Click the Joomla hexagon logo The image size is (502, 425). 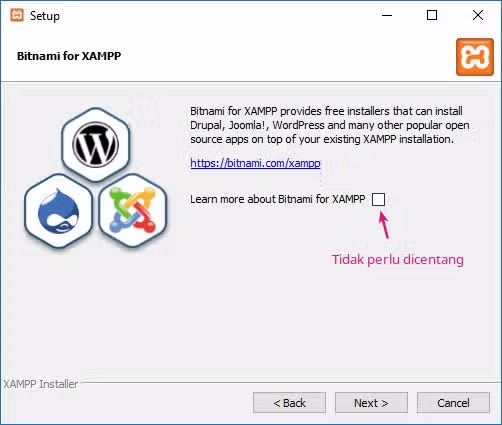tap(133, 211)
